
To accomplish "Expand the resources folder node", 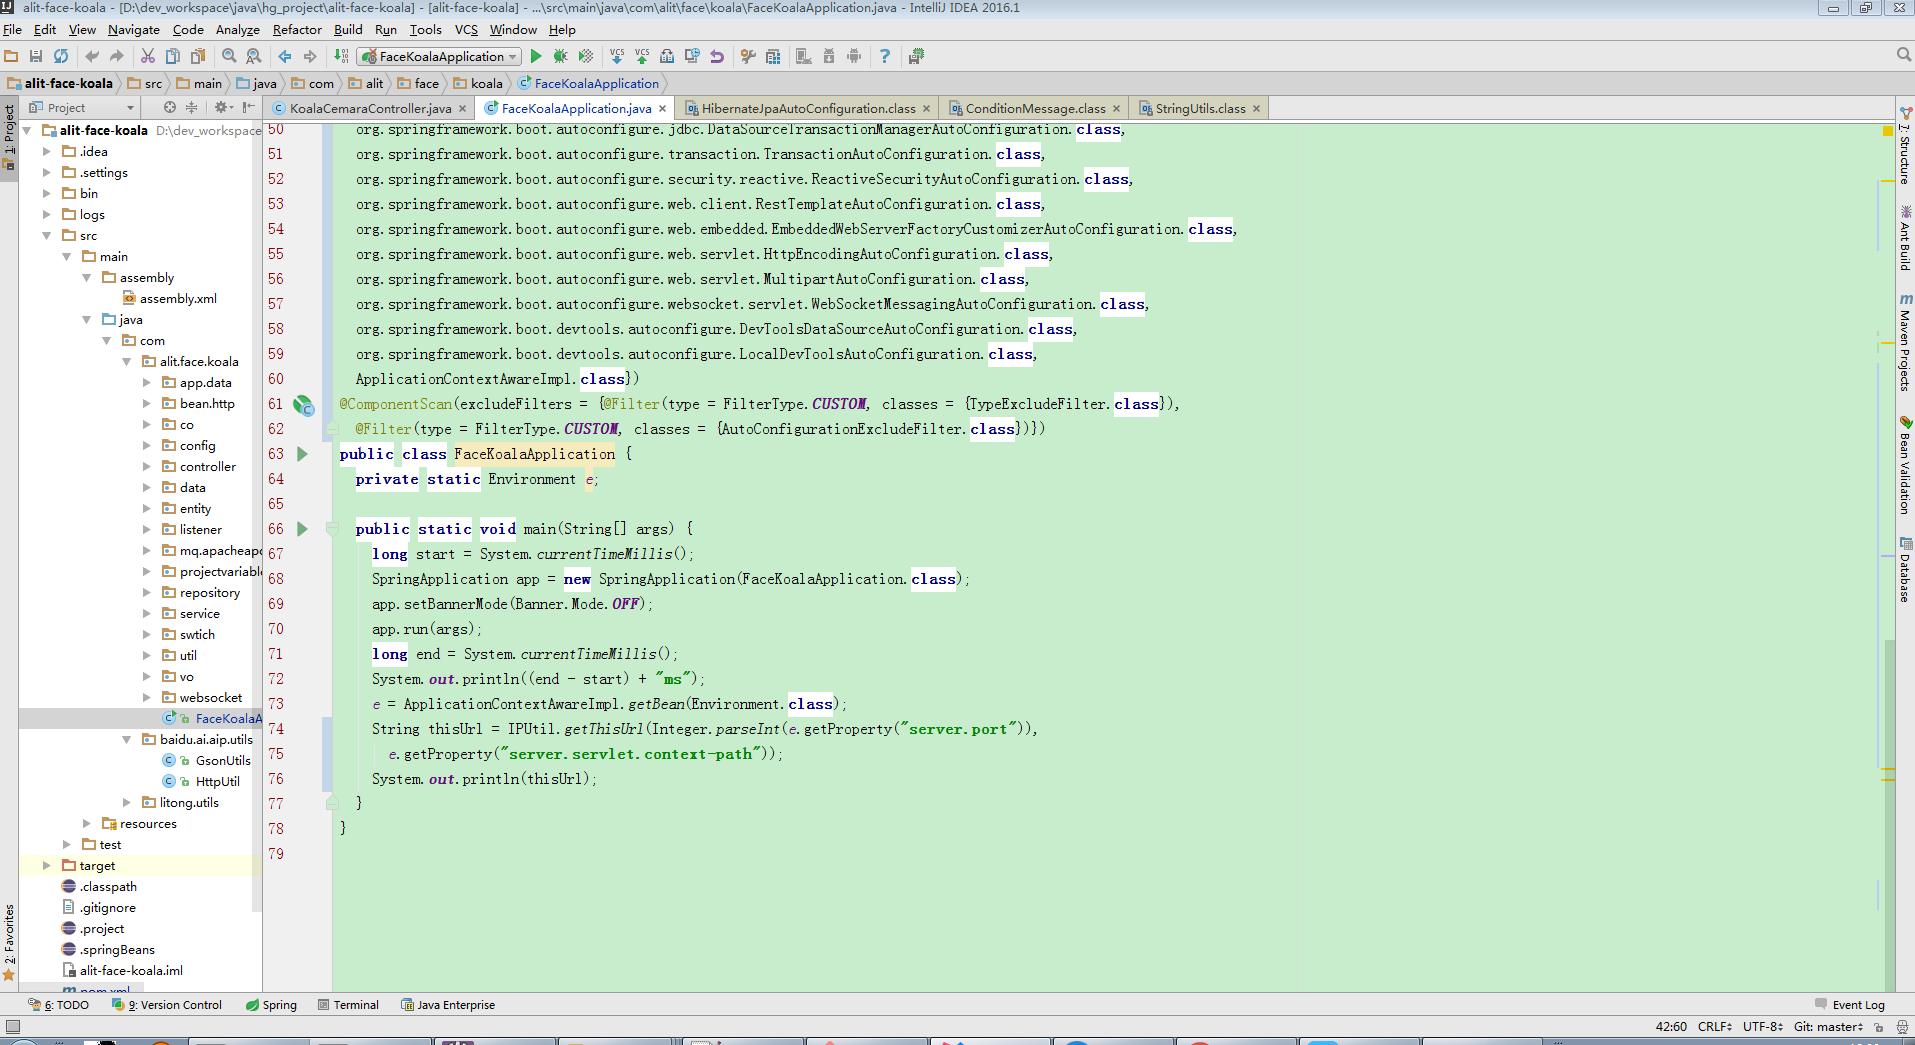I will tap(87, 824).
